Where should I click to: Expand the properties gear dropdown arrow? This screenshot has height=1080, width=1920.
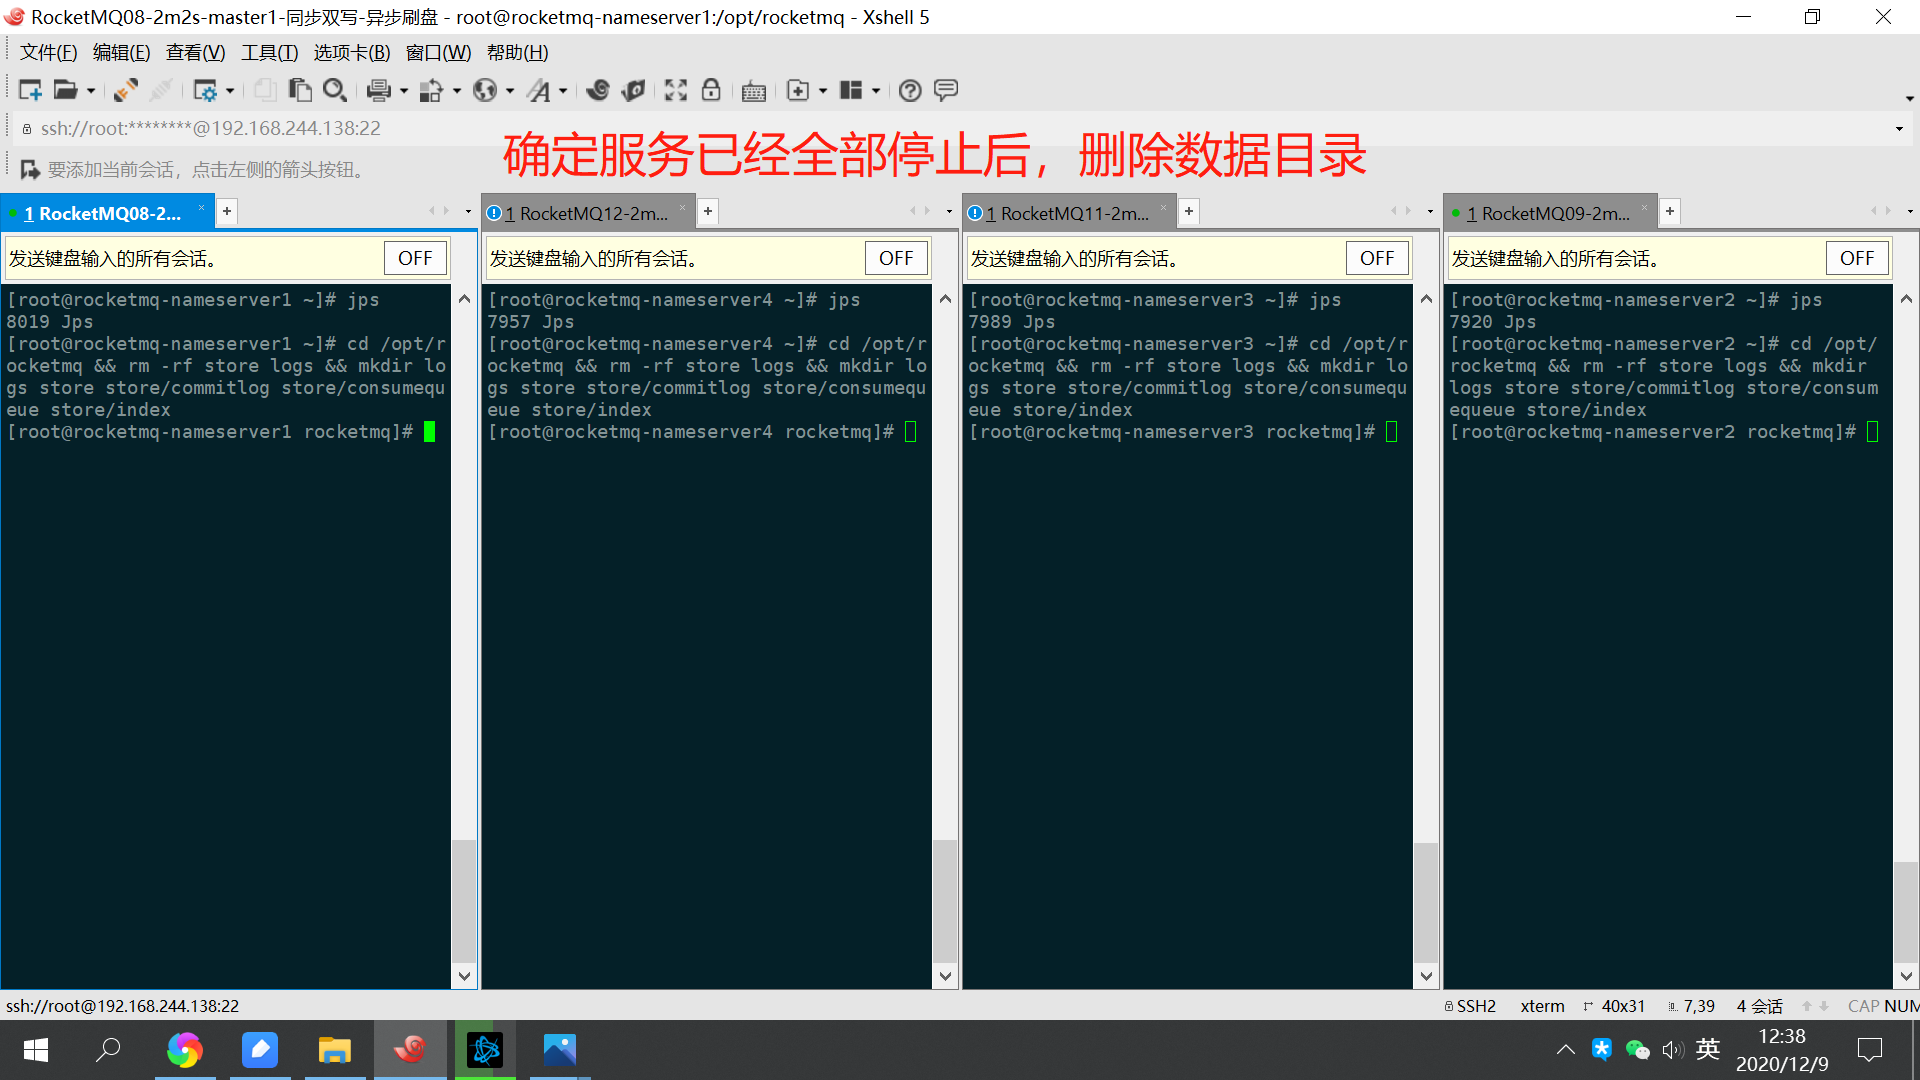(x=230, y=91)
